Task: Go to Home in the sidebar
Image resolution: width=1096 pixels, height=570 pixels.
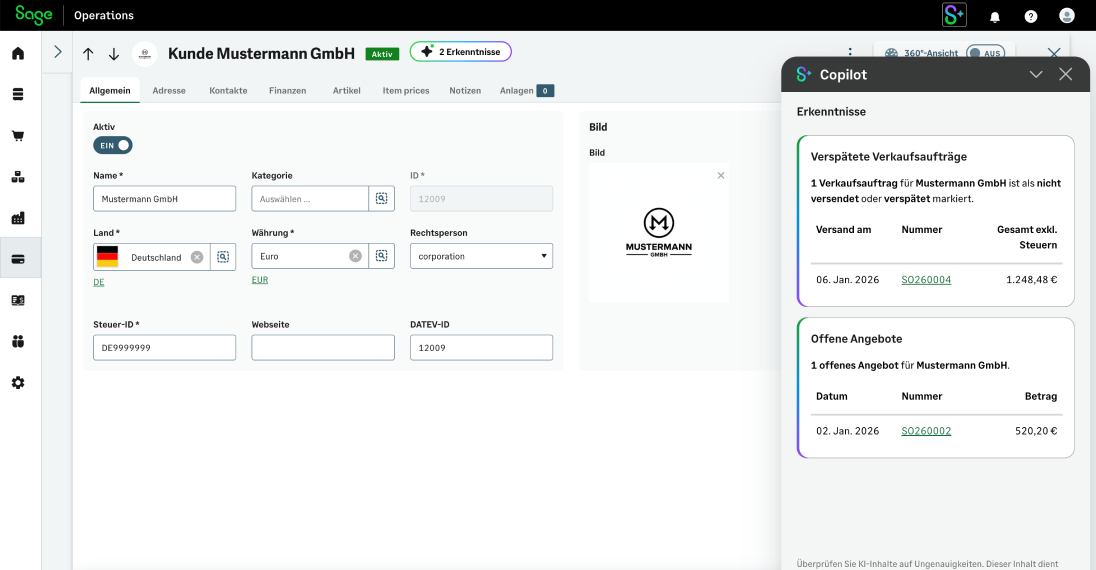Action: [18, 53]
